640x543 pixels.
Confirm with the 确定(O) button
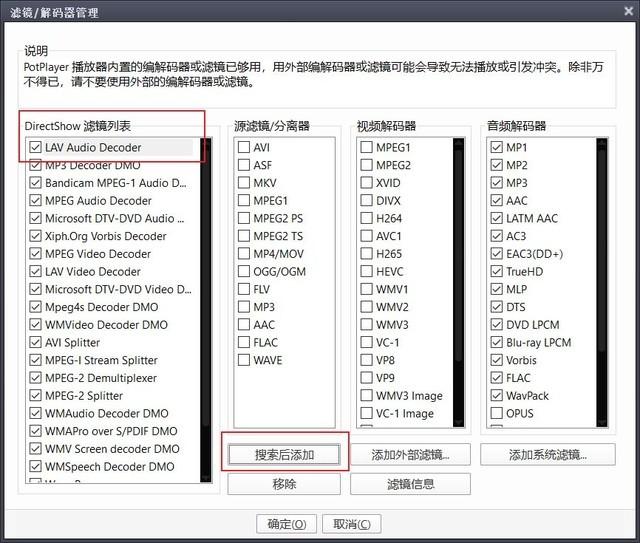point(287,524)
